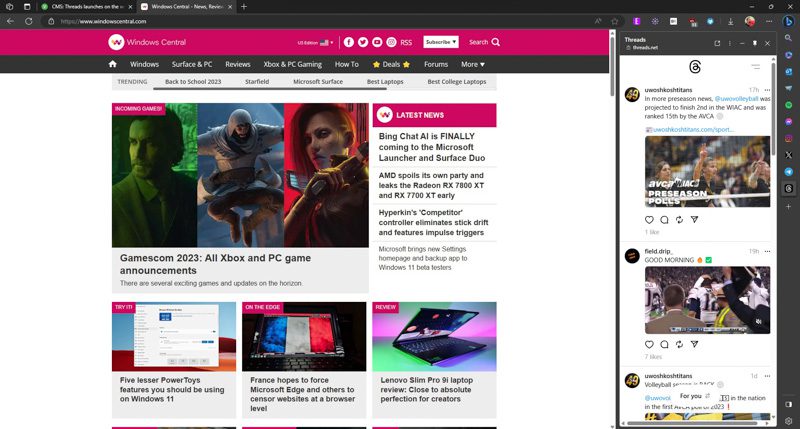Open Messenger in Edge sidebar
The image size is (800, 429).
pos(789,122)
